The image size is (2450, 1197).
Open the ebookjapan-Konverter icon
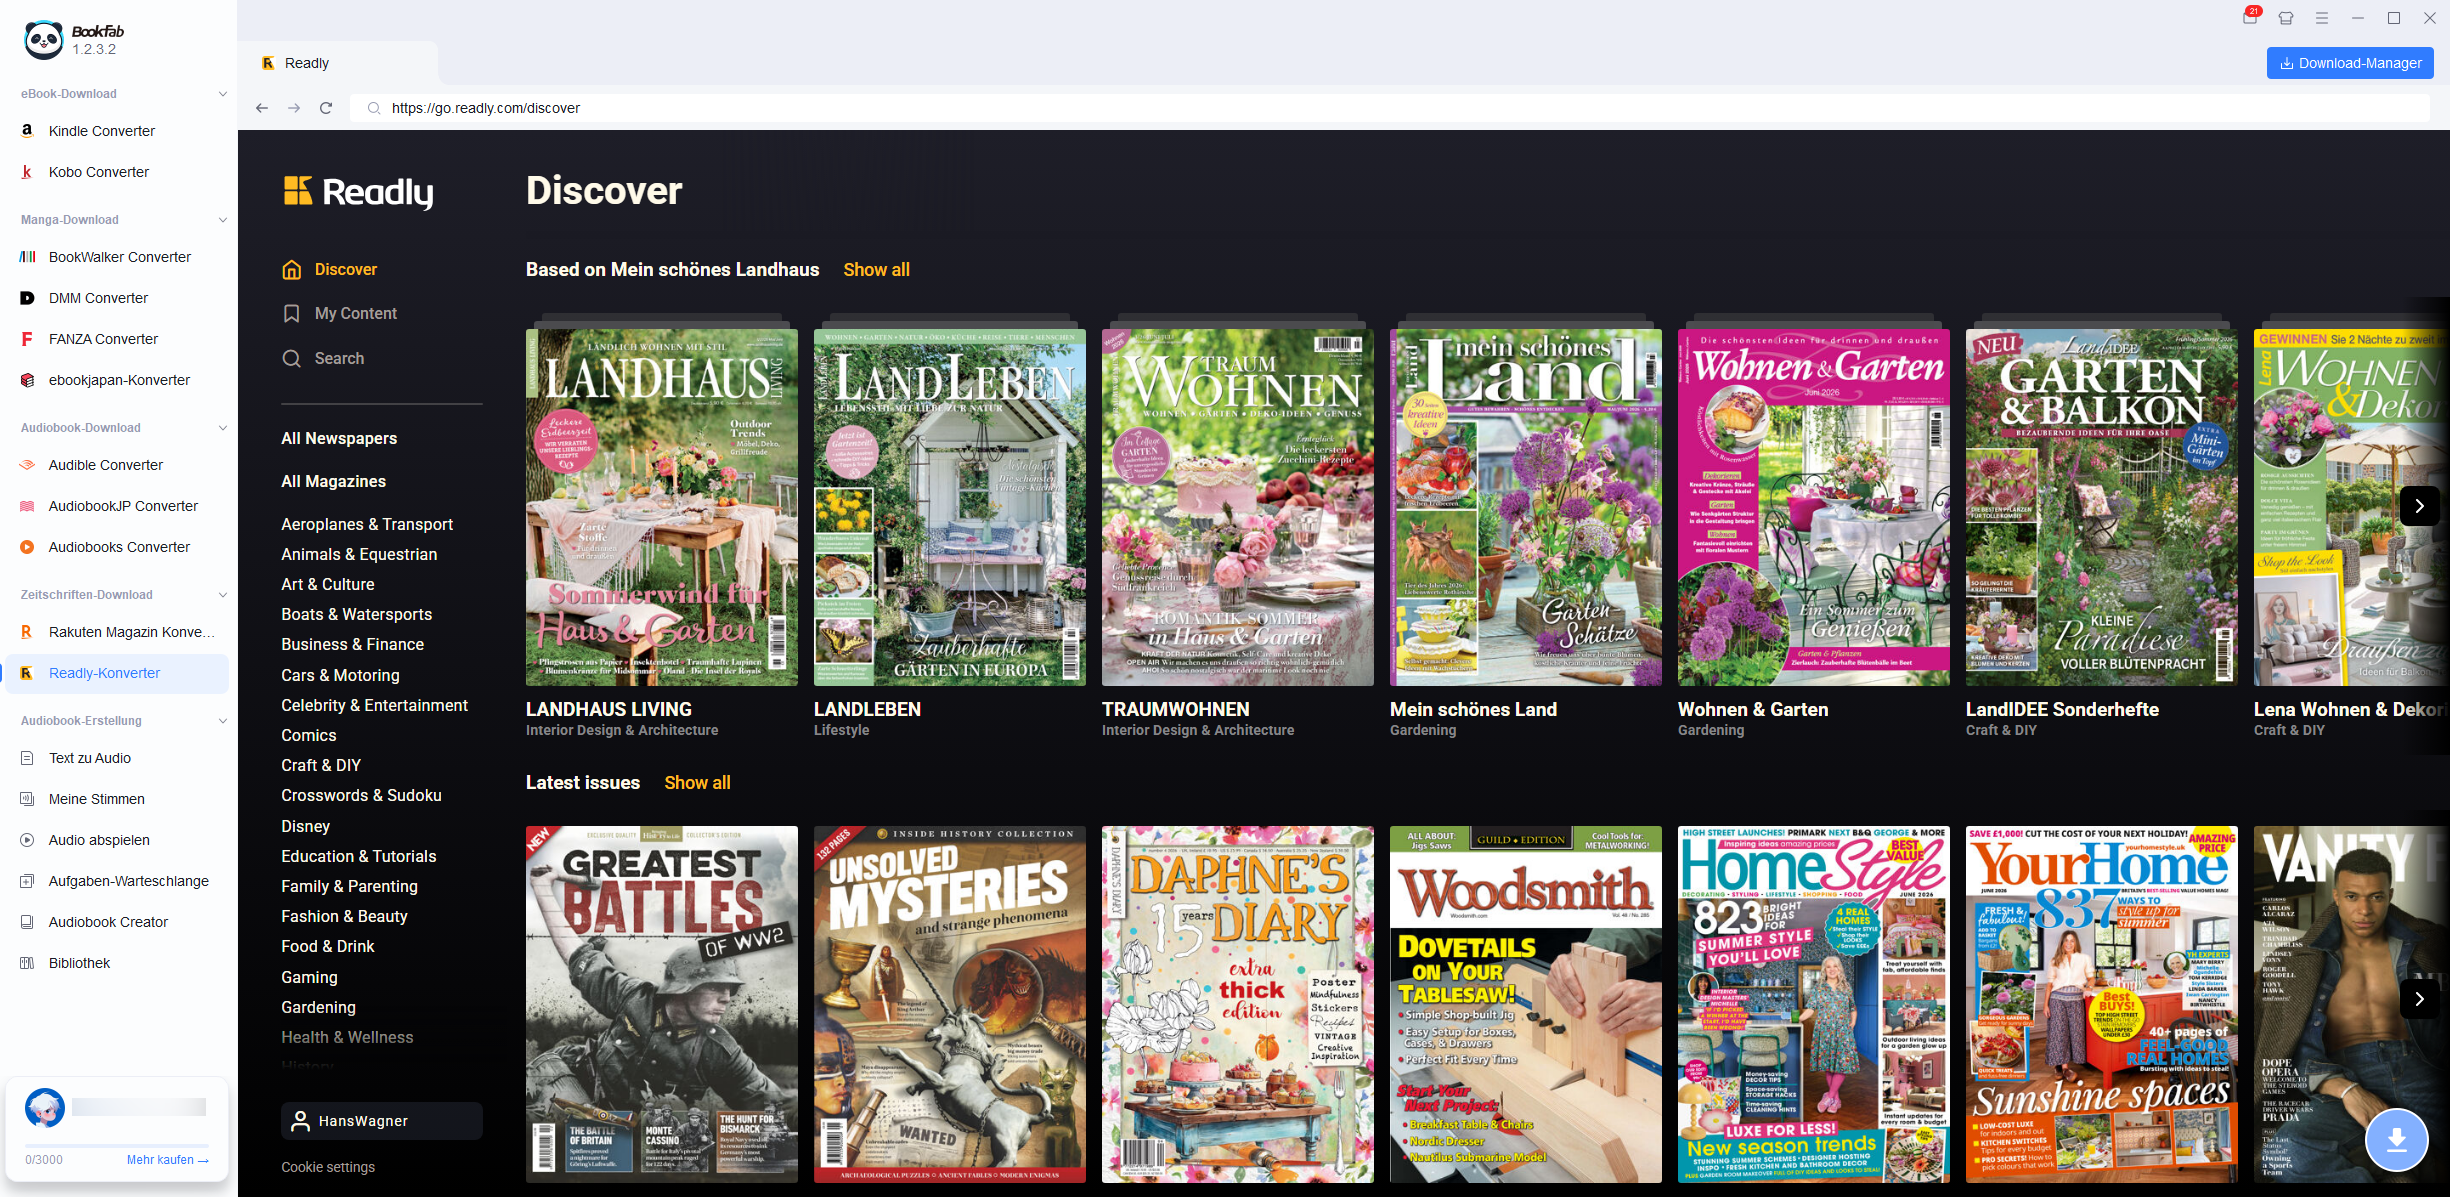pyautogui.click(x=27, y=380)
